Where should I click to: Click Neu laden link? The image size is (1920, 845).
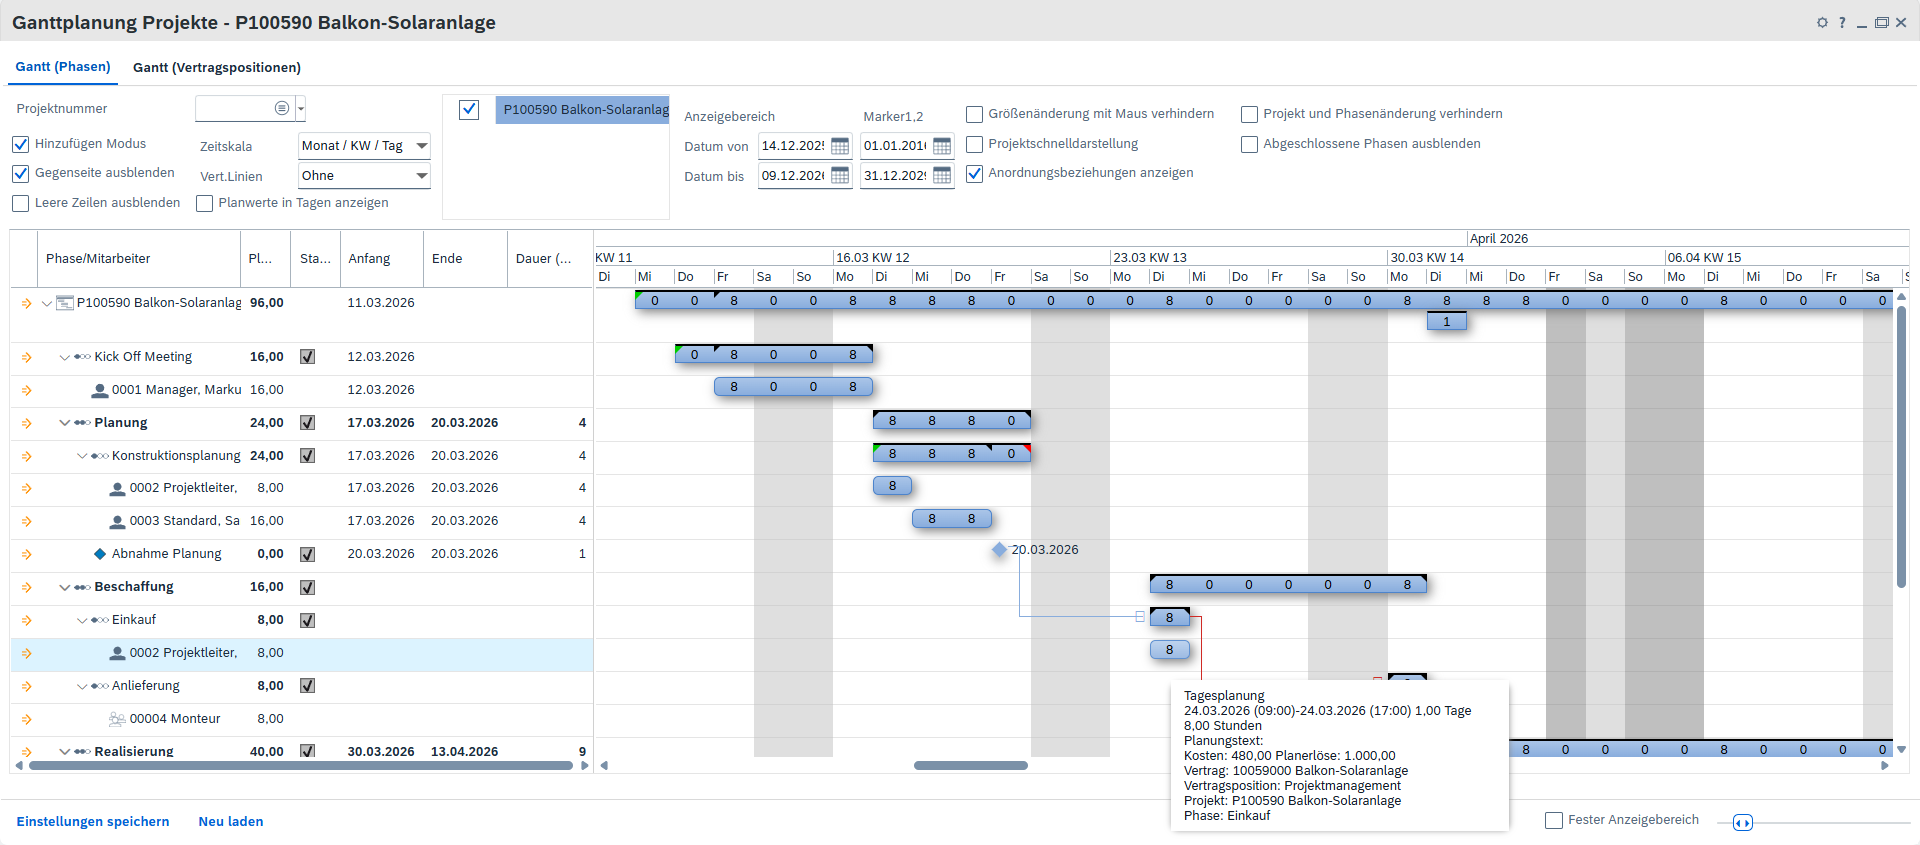click(231, 822)
